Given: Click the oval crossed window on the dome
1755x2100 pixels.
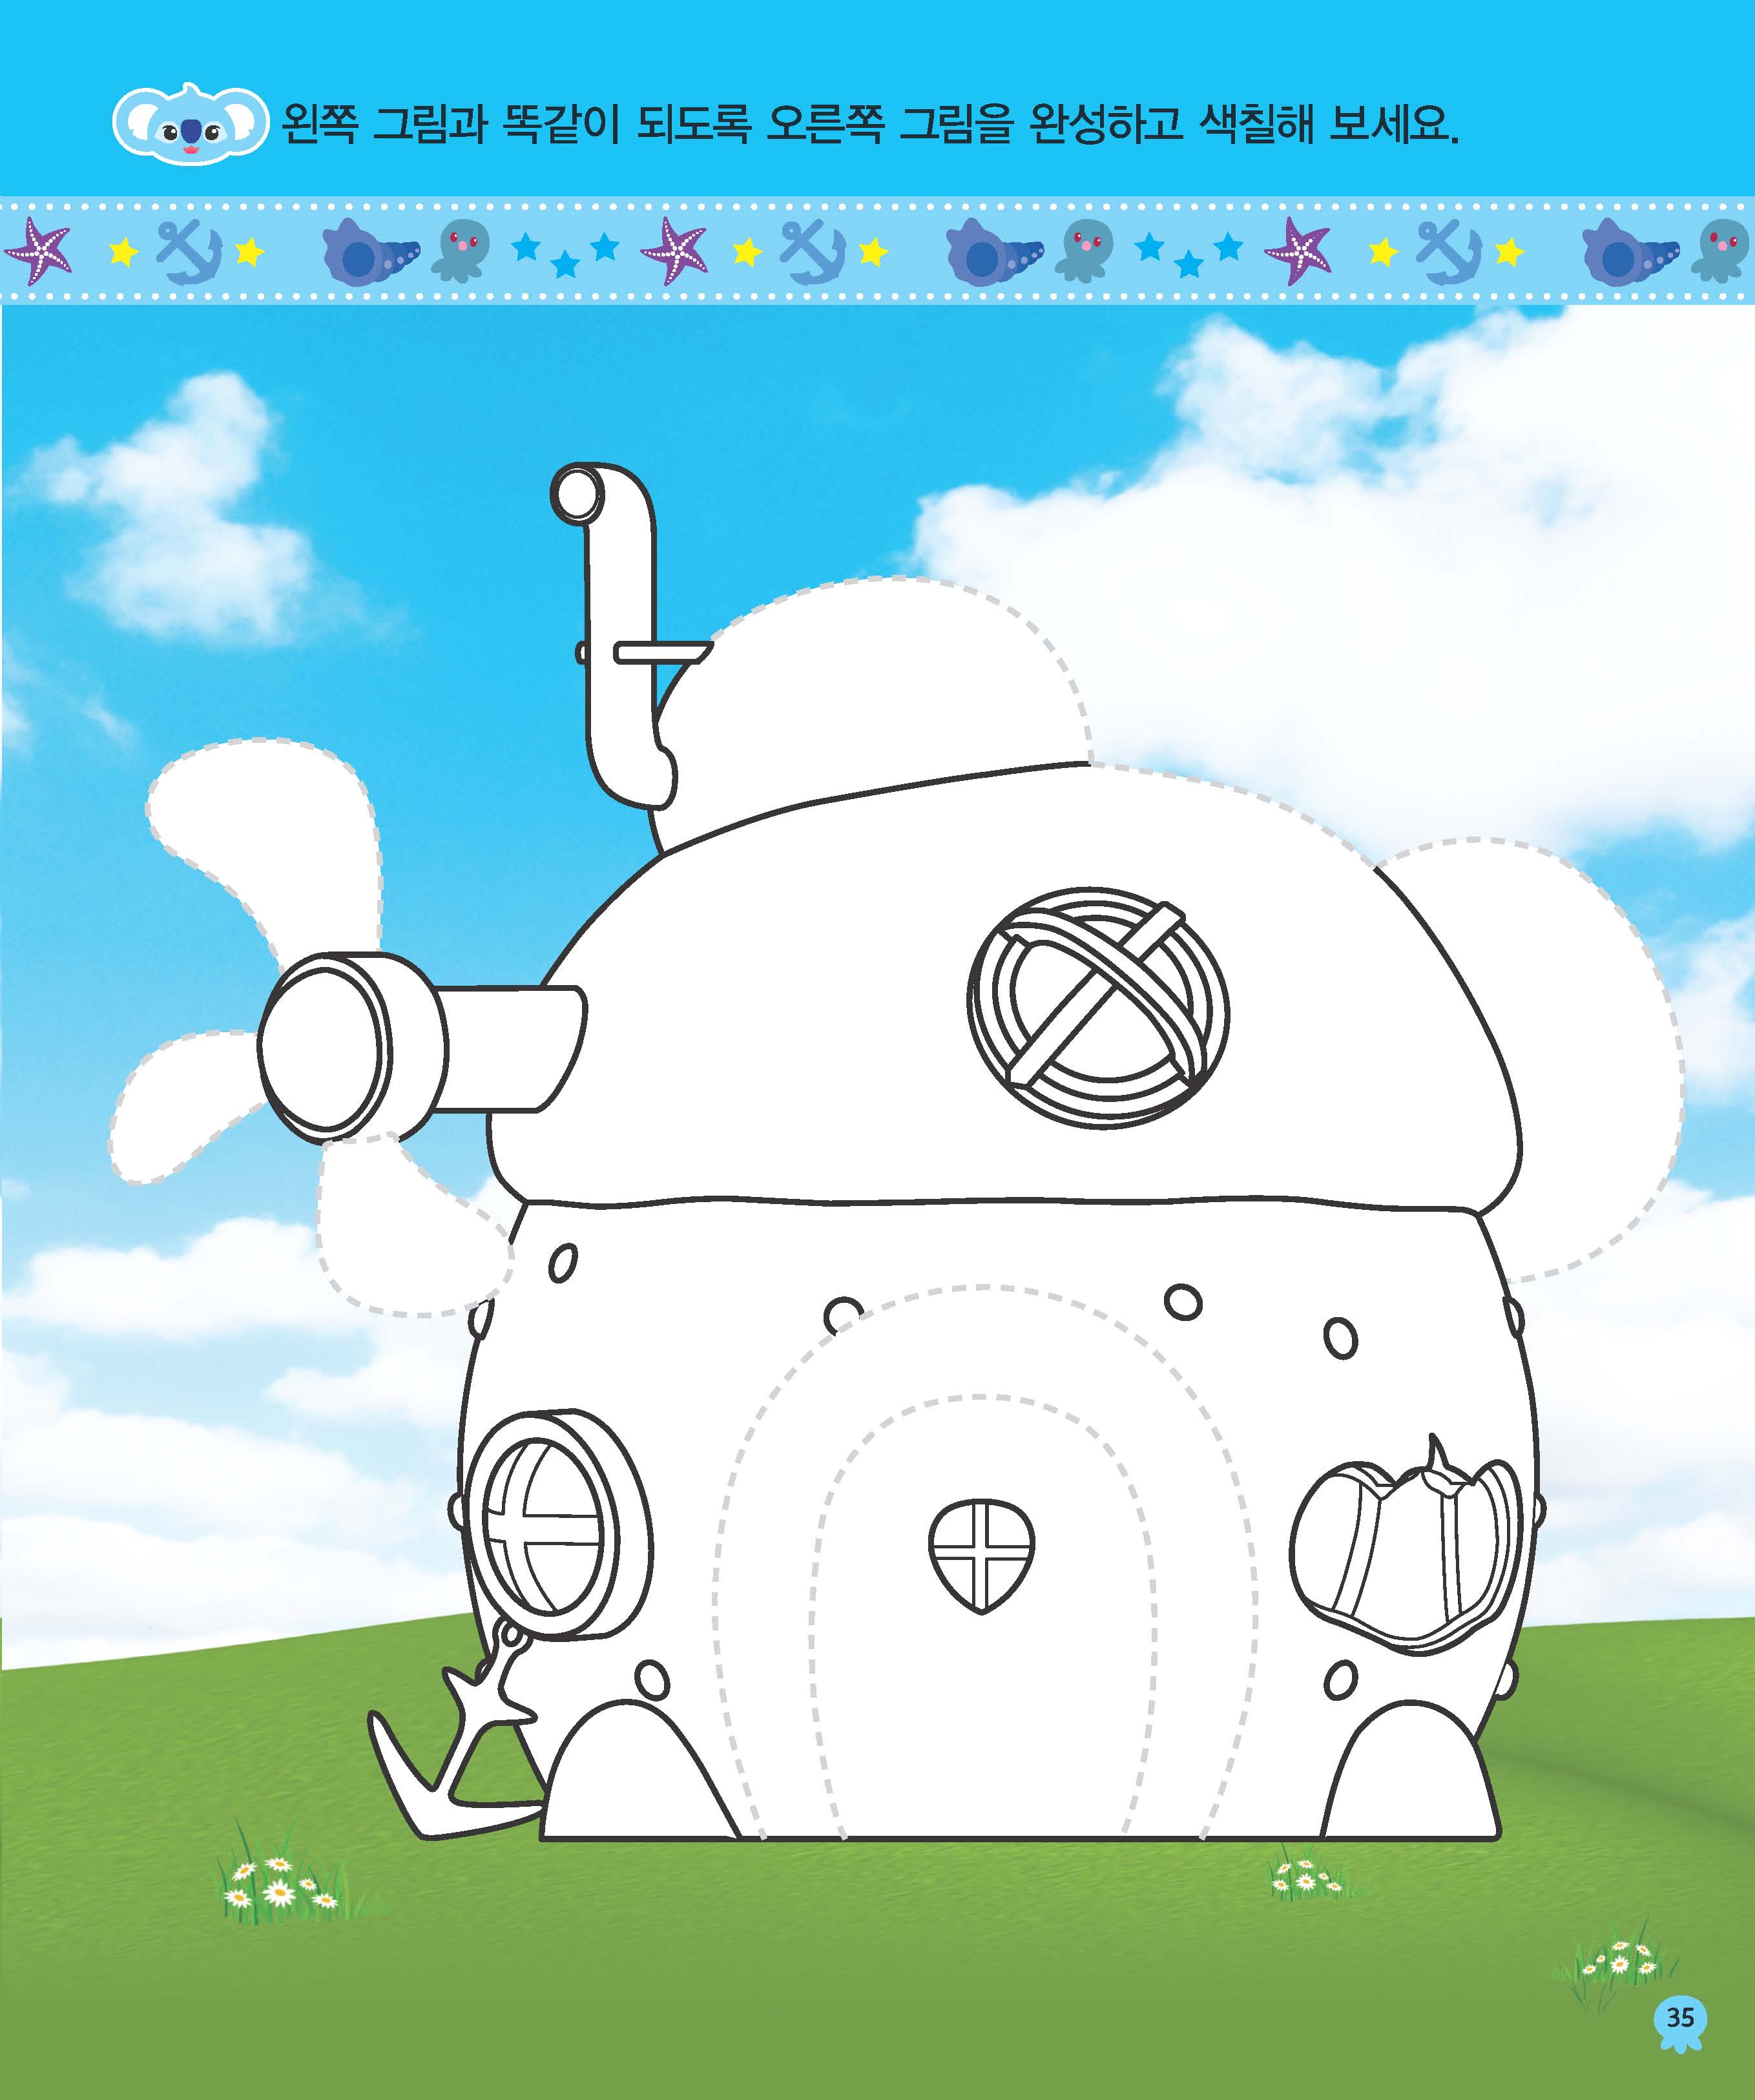Looking at the screenshot, I should point(1098,1008).
